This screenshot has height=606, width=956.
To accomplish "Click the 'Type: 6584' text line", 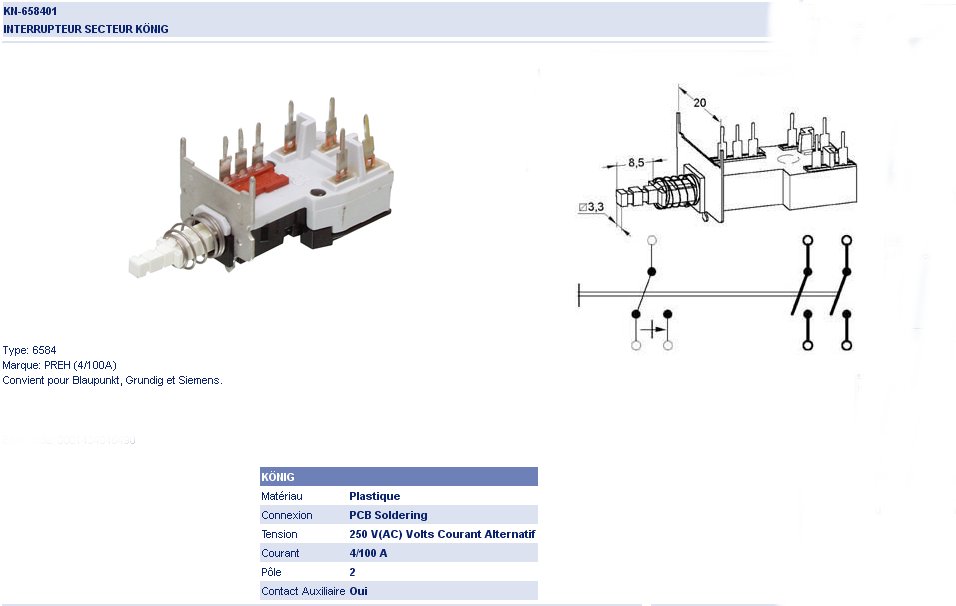I will (x=30, y=351).
